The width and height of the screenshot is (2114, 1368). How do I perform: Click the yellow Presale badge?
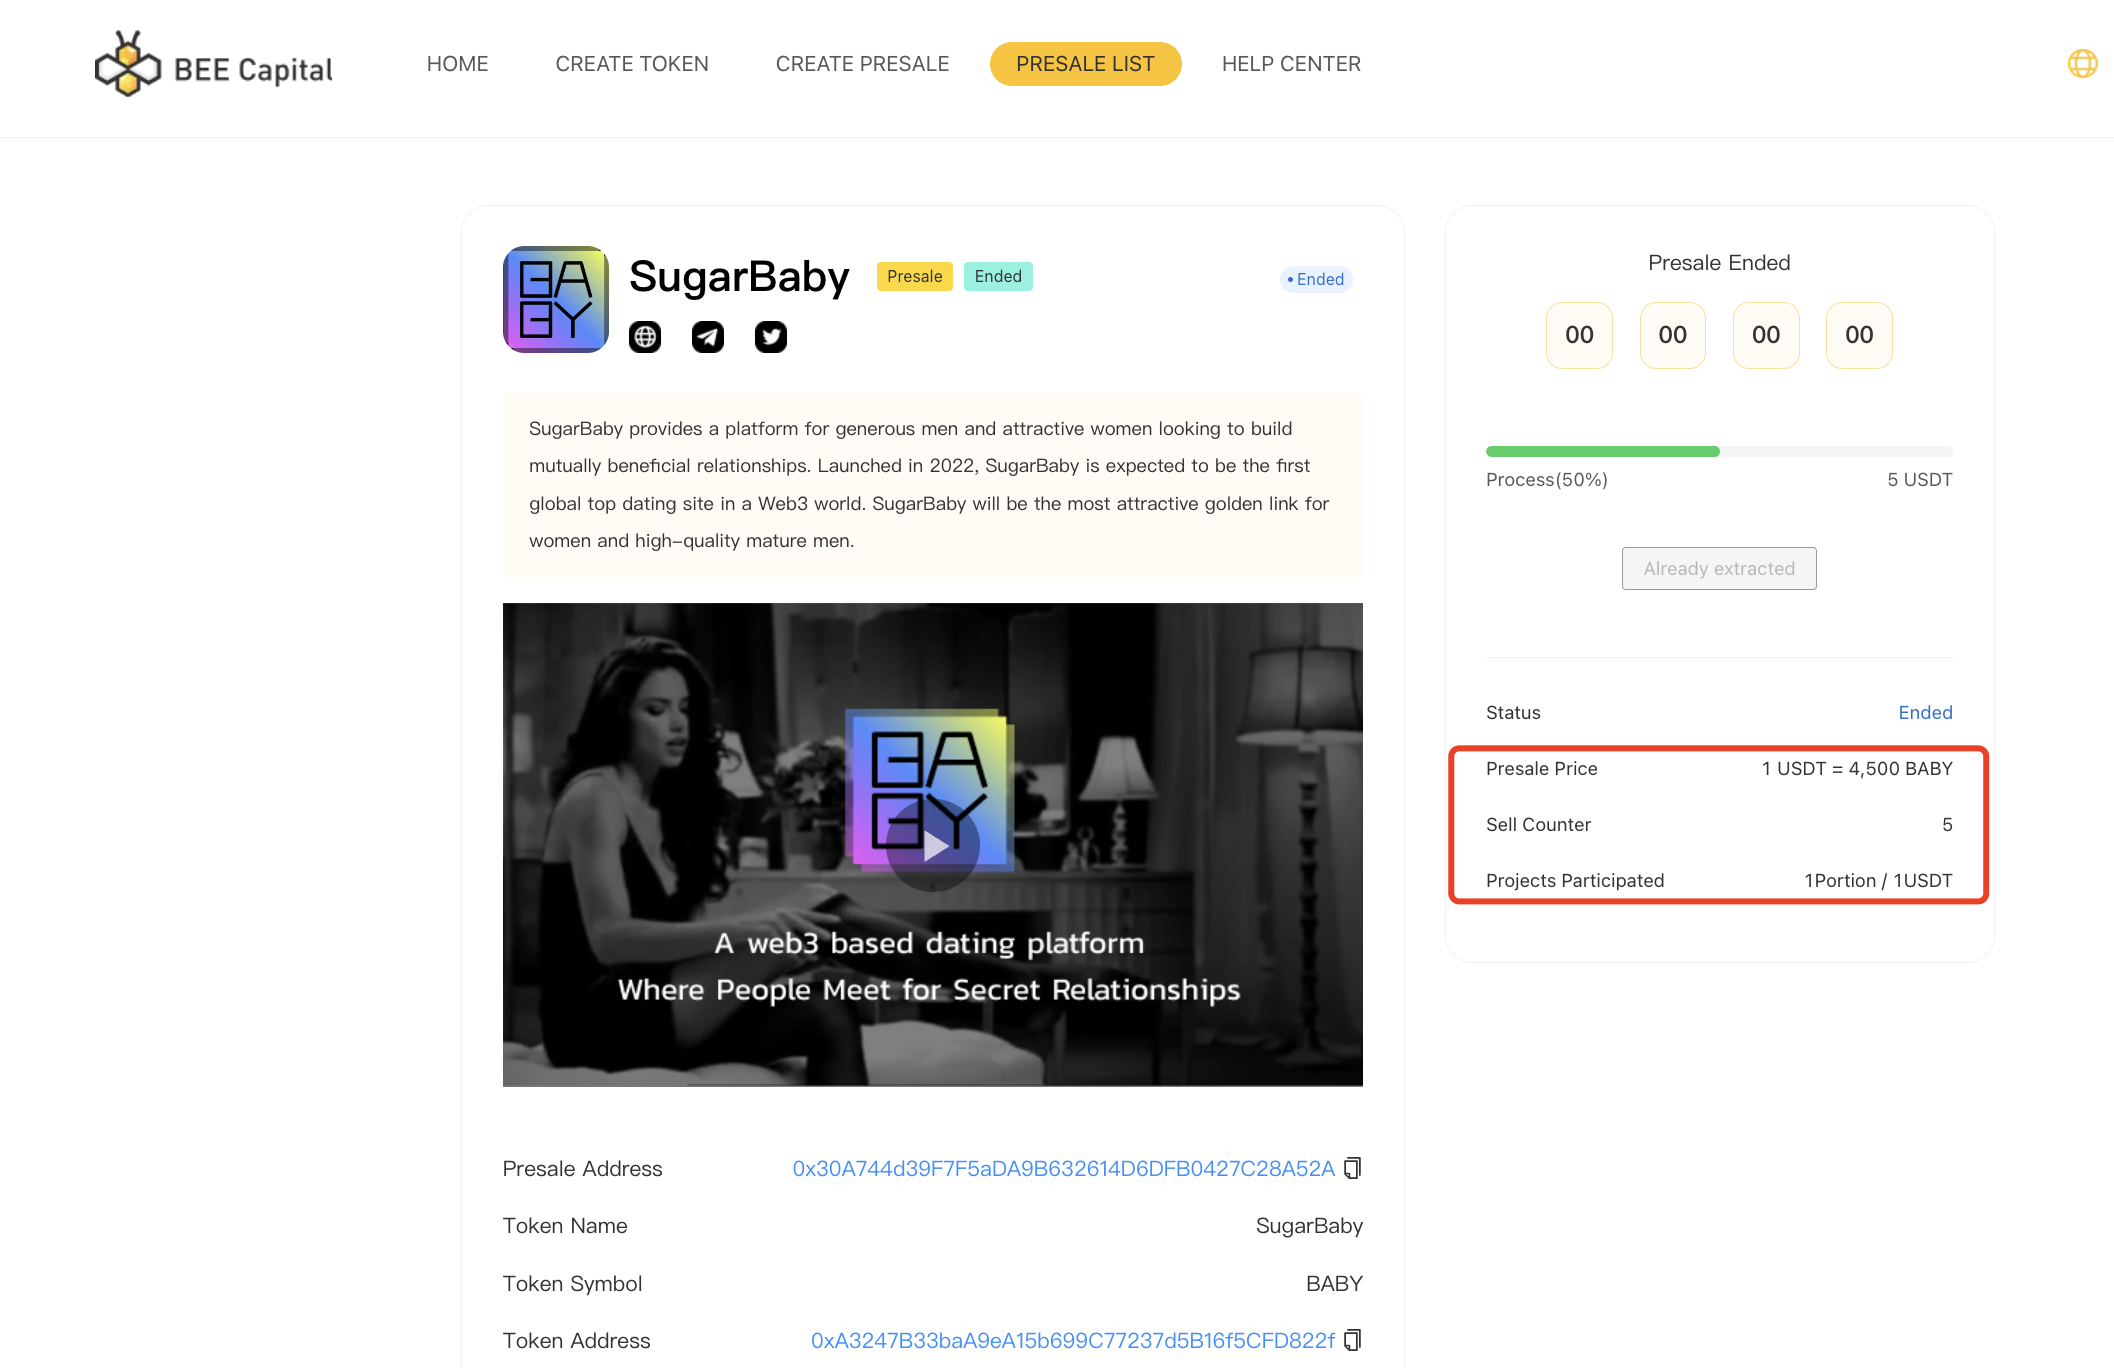914,276
